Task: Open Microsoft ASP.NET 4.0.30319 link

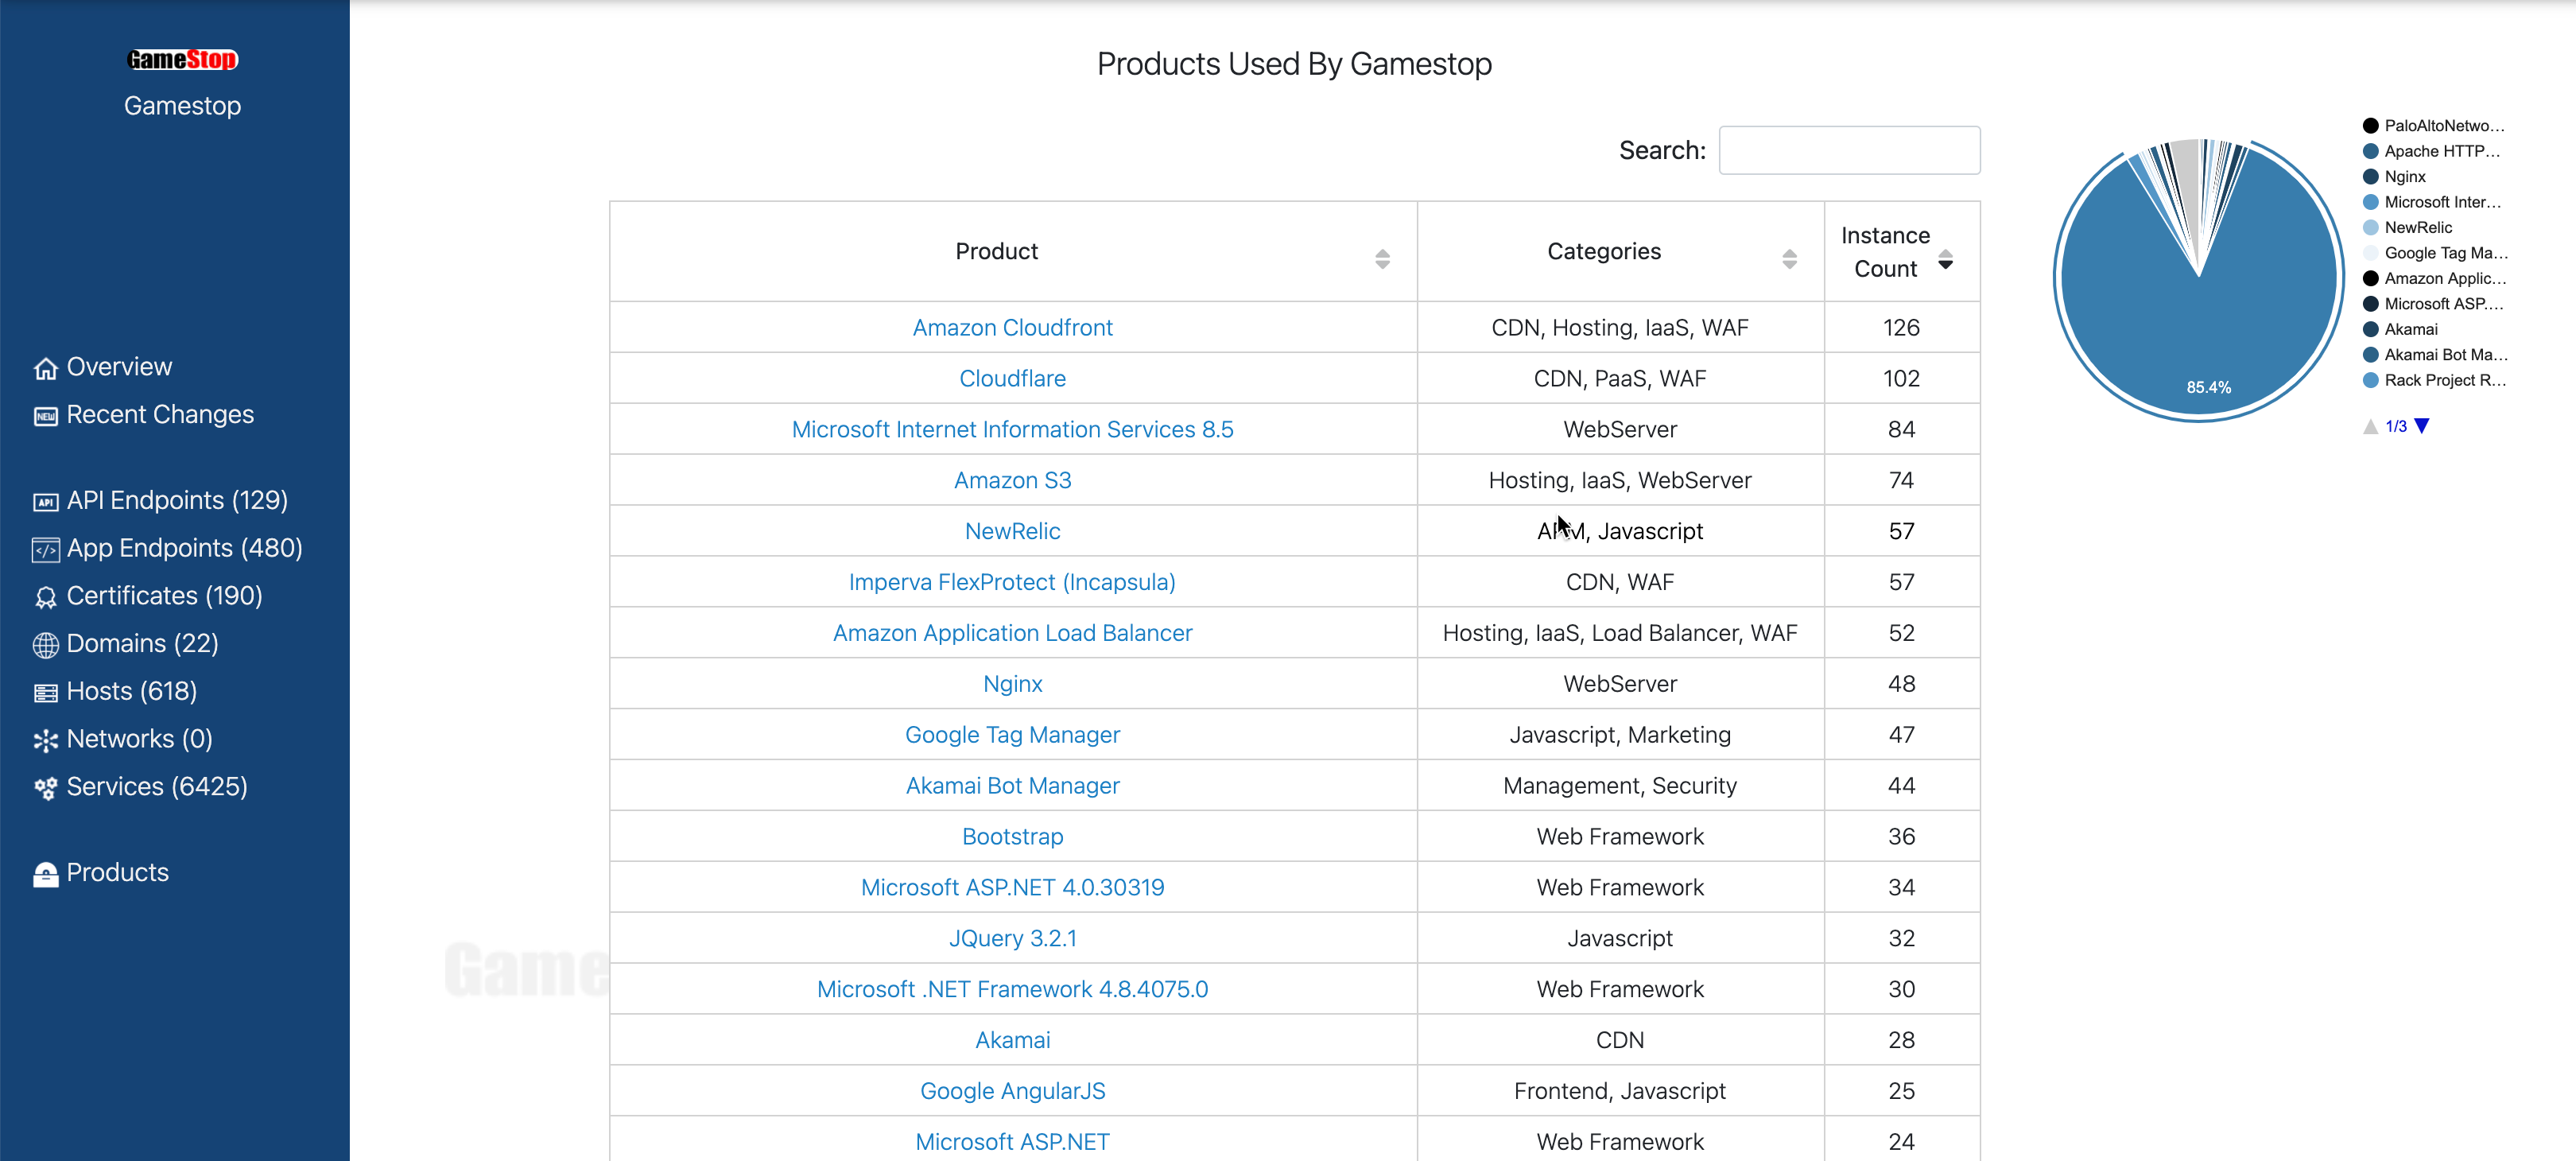Action: pyautogui.click(x=1012, y=888)
